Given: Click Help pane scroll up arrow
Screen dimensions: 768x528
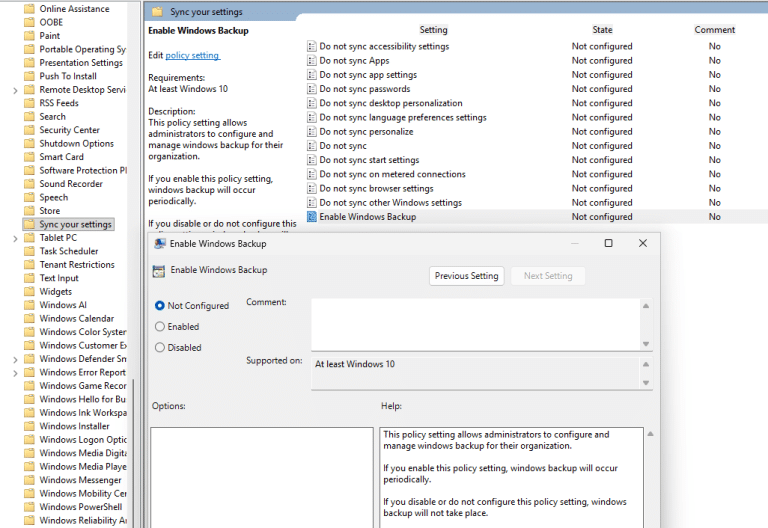Looking at the screenshot, I should (650, 434).
